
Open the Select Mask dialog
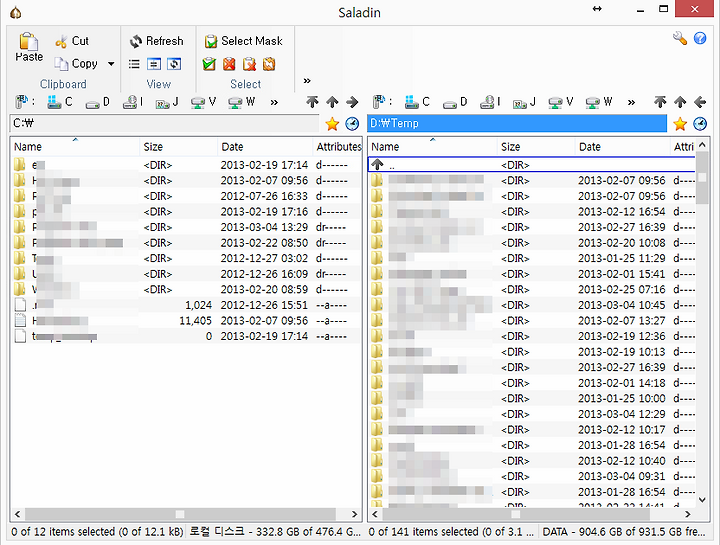[243, 41]
